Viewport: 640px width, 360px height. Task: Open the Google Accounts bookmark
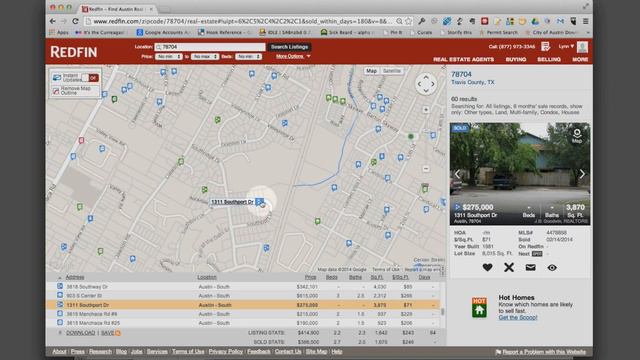[x=163, y=32]
